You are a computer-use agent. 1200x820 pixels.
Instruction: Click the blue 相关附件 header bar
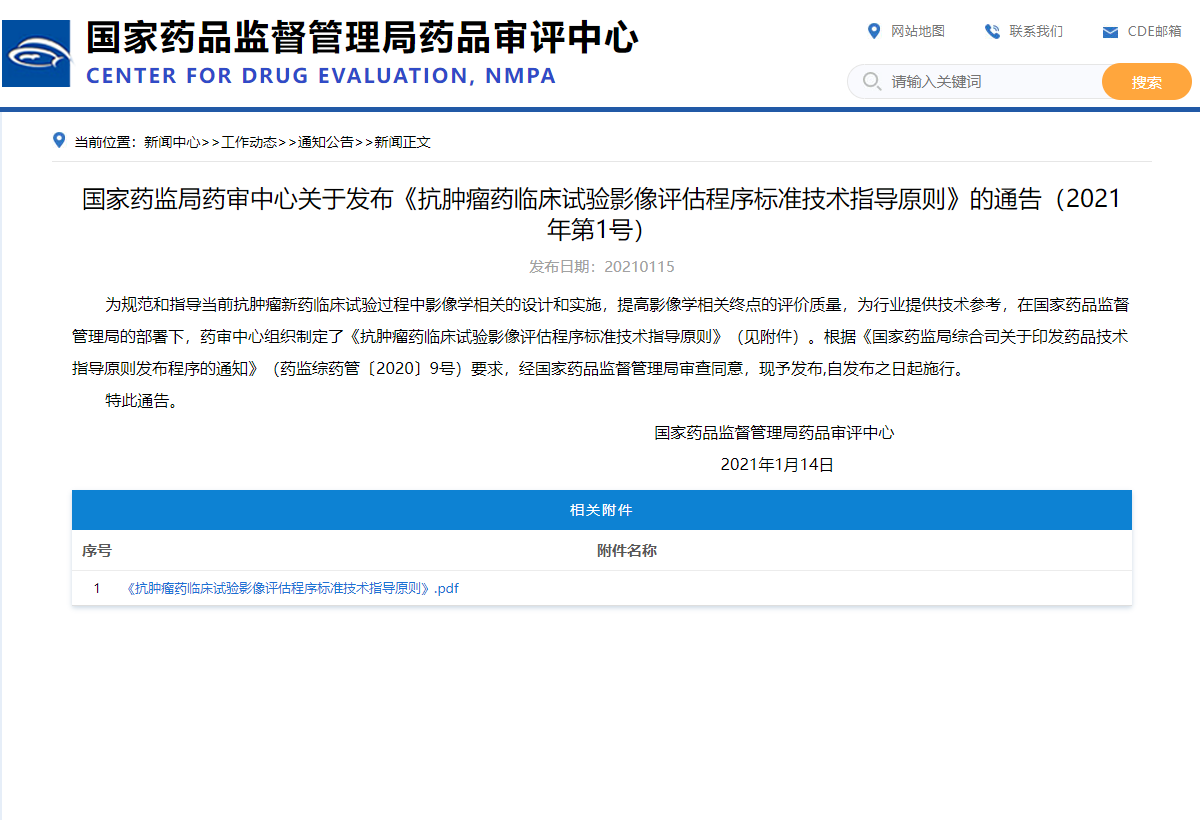(x=601, y=510)
